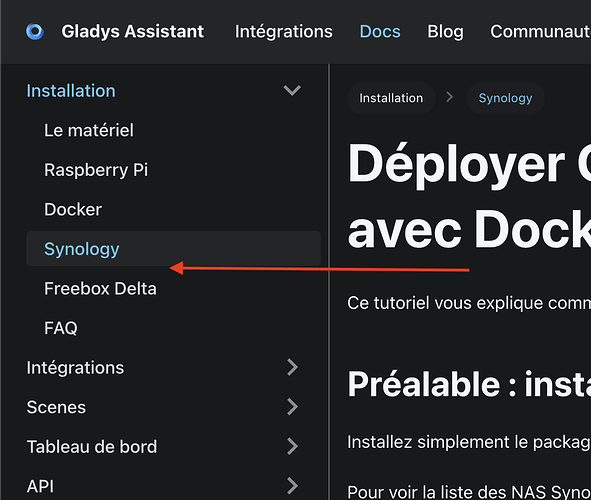Open the Raspberry Pi installation page
The image size is (591, 500).
(96, 170)
